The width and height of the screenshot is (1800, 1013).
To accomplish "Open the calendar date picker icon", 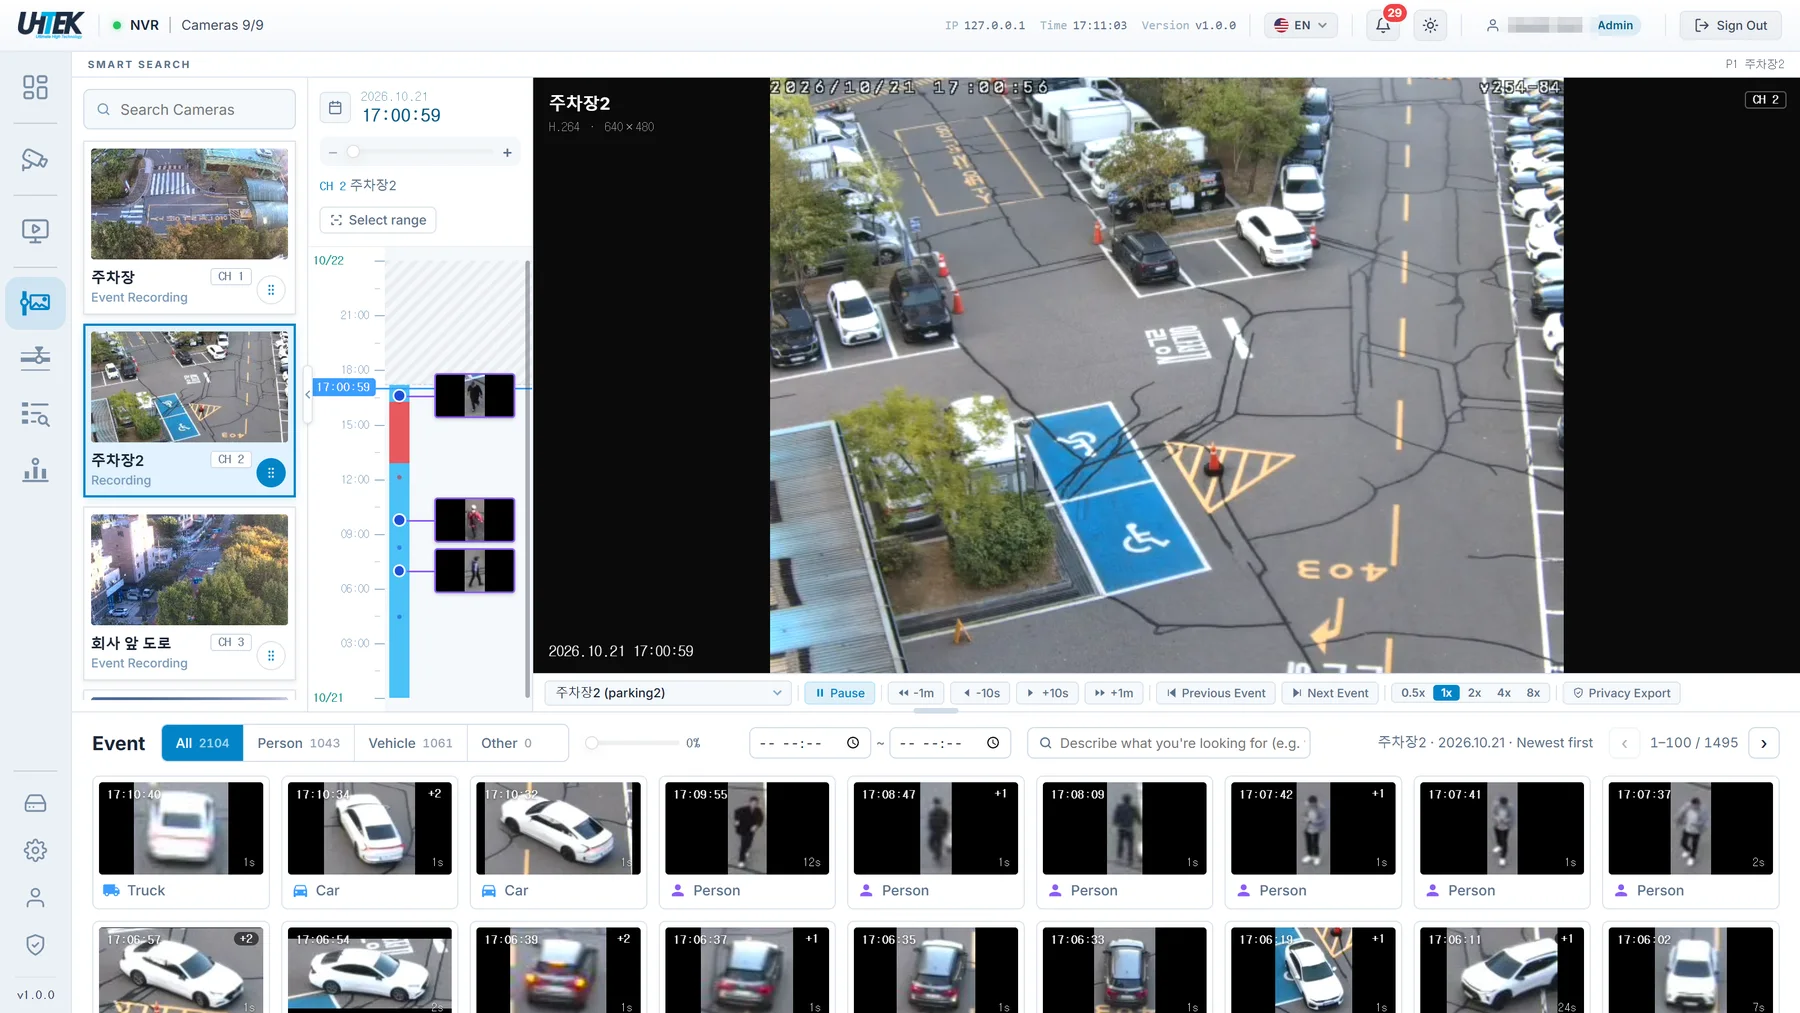I will [335, 107].
